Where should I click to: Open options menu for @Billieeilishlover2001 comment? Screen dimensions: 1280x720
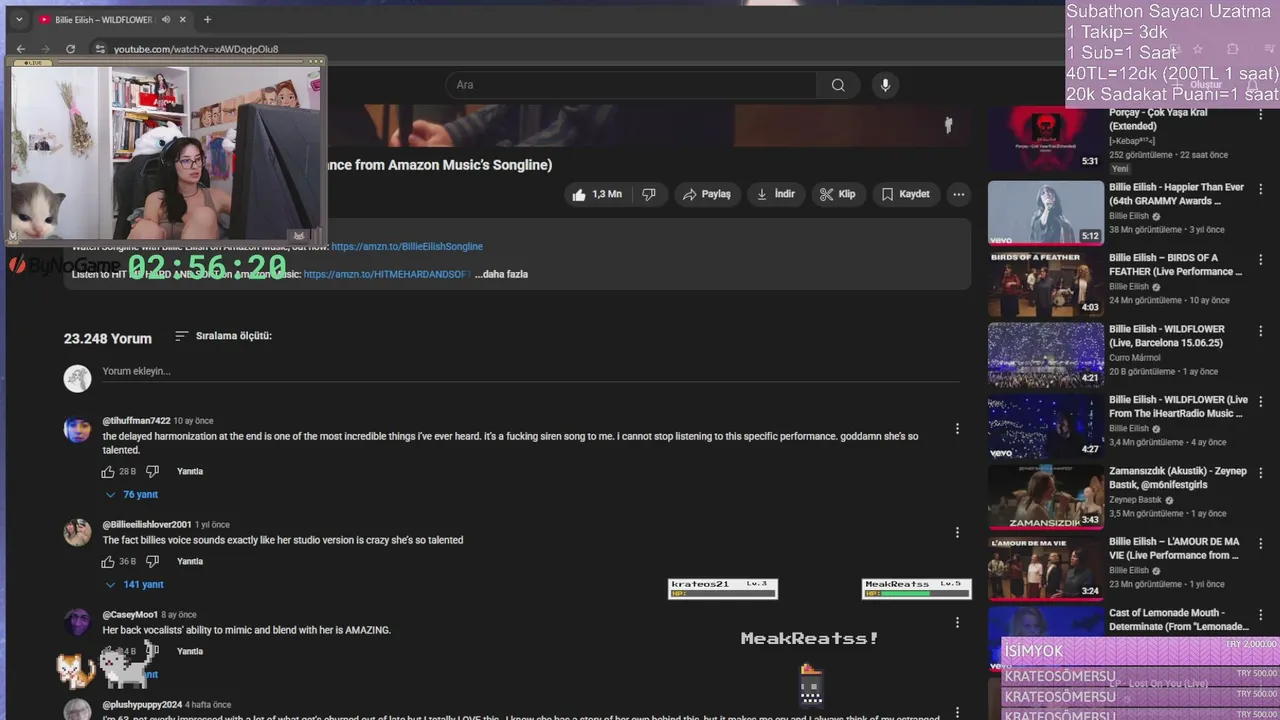pyautogui.click(x=957, y=532)
